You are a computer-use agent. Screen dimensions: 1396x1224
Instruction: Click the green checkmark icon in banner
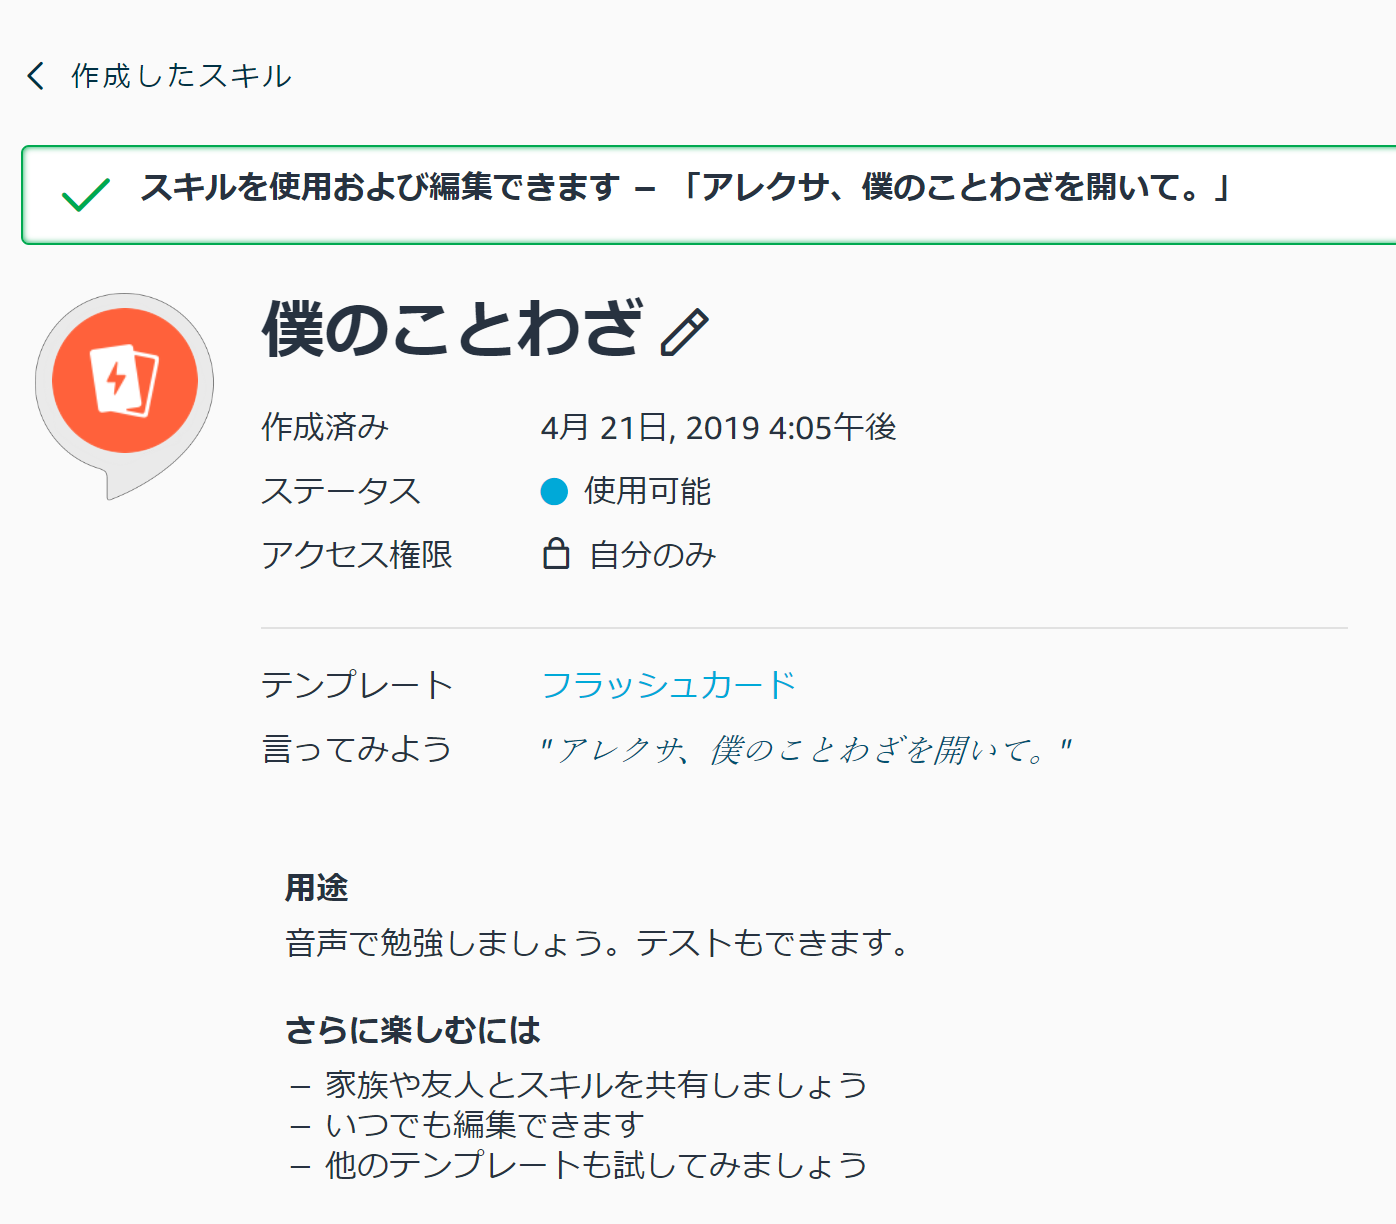[x=86, y=195]
